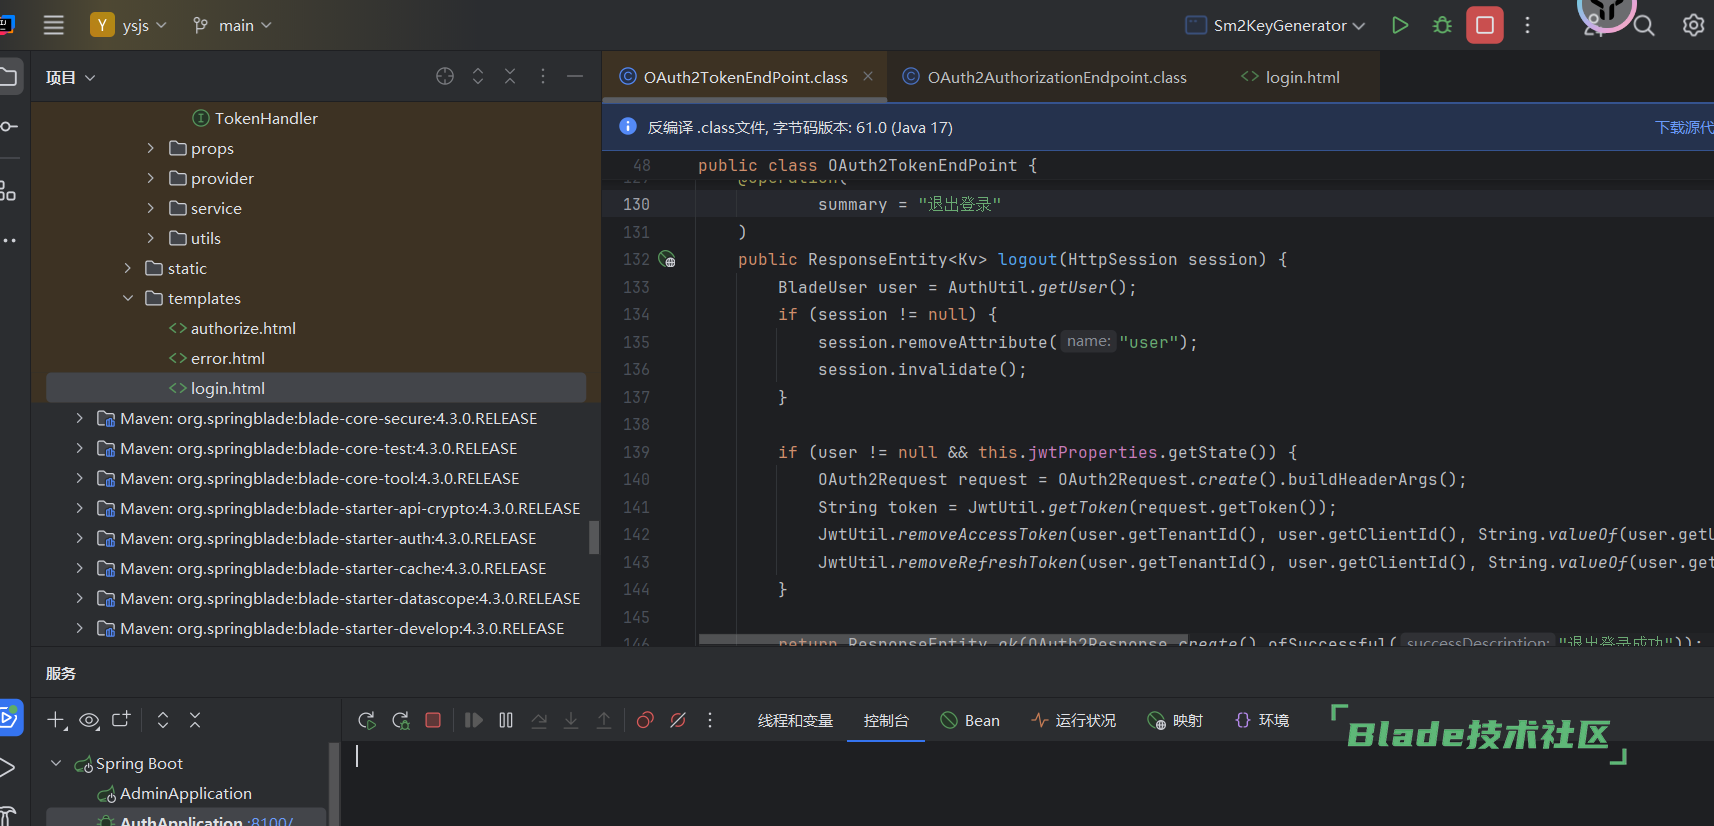Image resolution: width=1714 pixels, height=826 pixels.
Task: Open the 运行状况 health tab
Action: coord(1074,720)
